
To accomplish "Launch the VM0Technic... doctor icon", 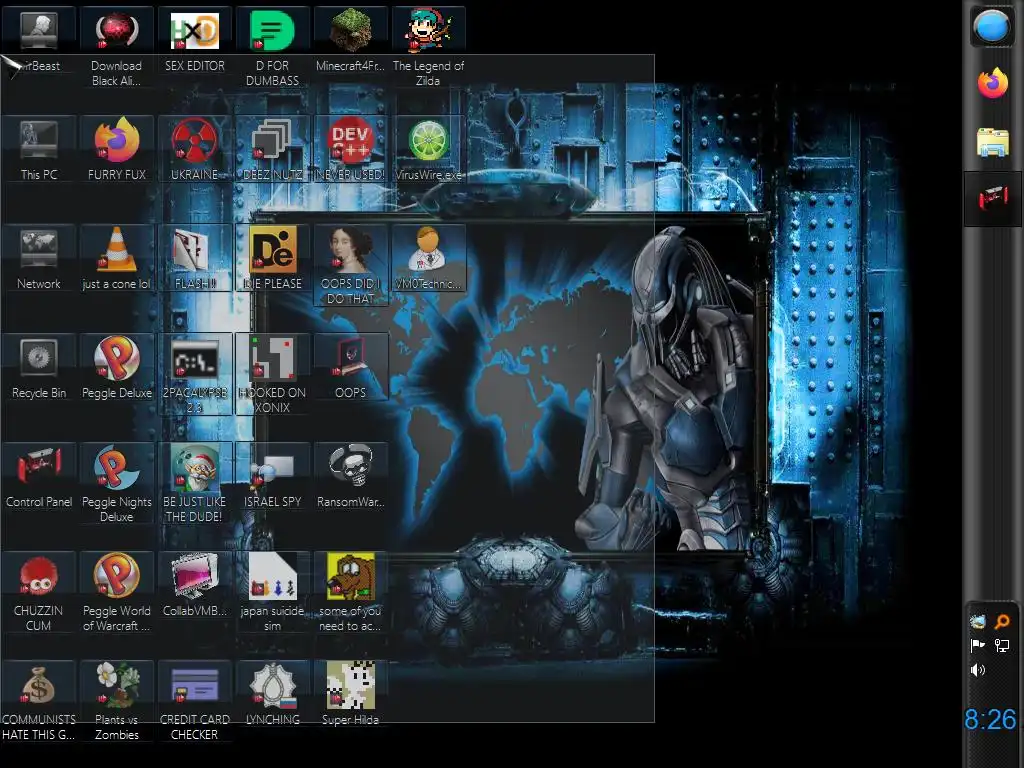I will click(428, 249).
